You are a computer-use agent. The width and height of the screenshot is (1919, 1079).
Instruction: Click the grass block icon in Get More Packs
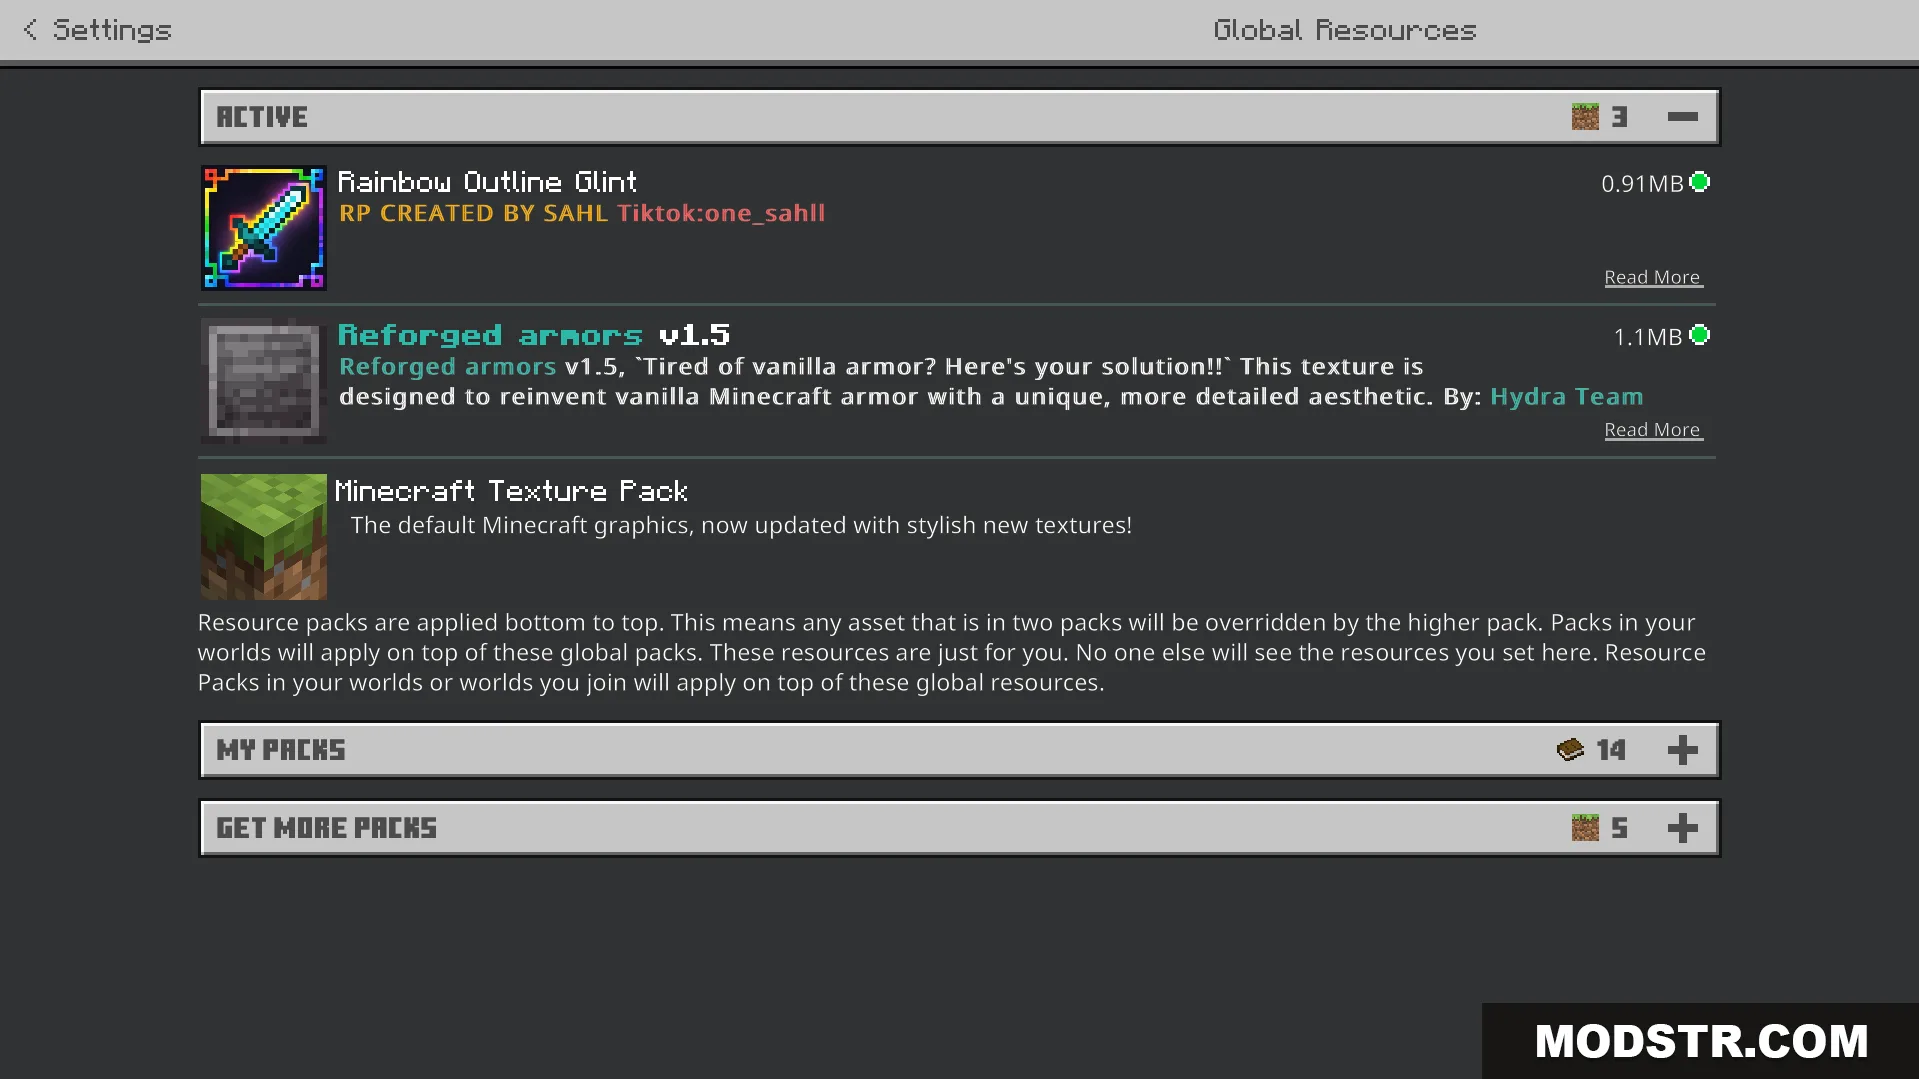1585,828
